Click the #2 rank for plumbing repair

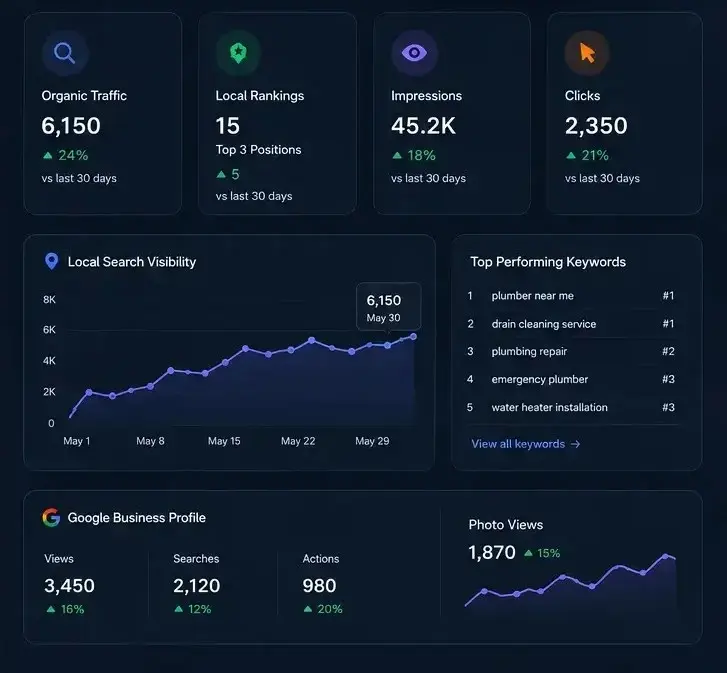(668, 351)
